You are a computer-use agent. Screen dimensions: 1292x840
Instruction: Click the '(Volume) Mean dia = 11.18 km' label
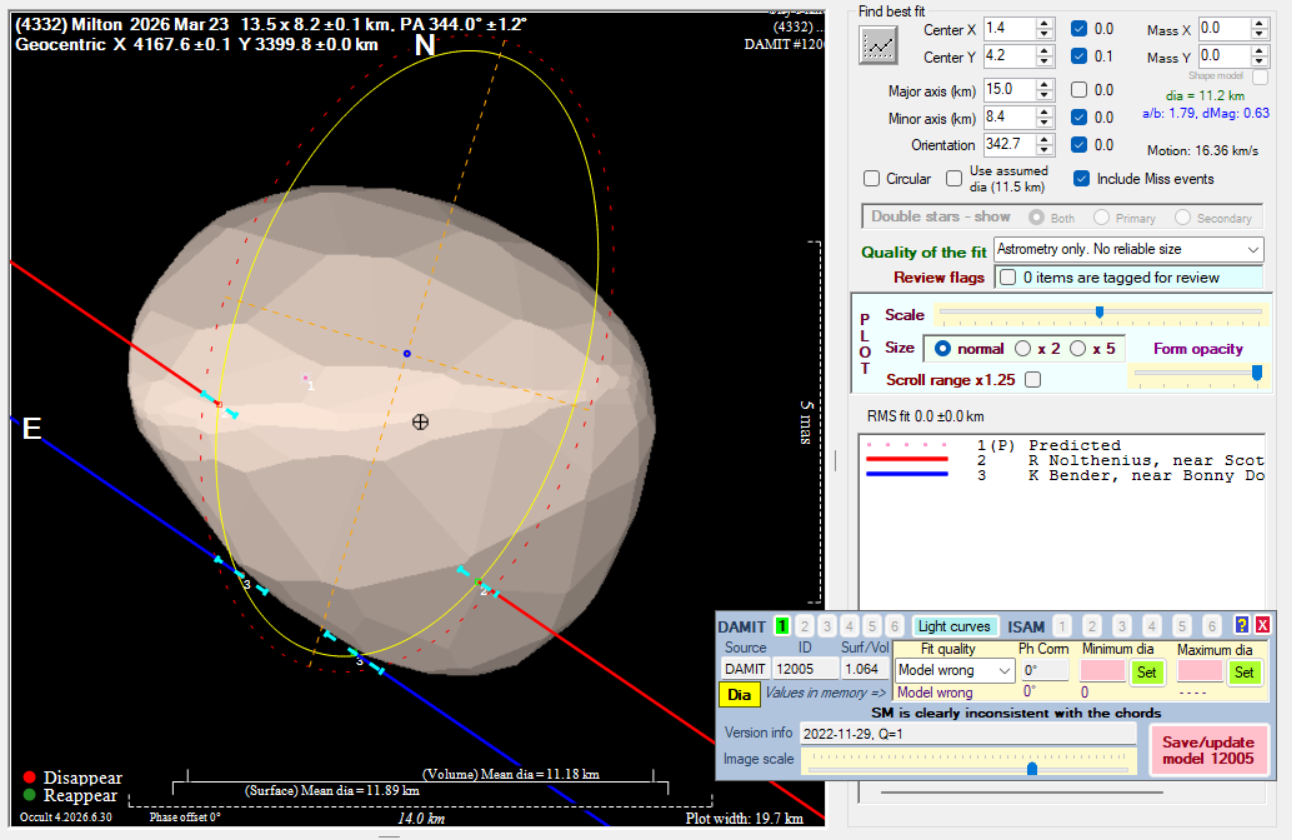510,774
